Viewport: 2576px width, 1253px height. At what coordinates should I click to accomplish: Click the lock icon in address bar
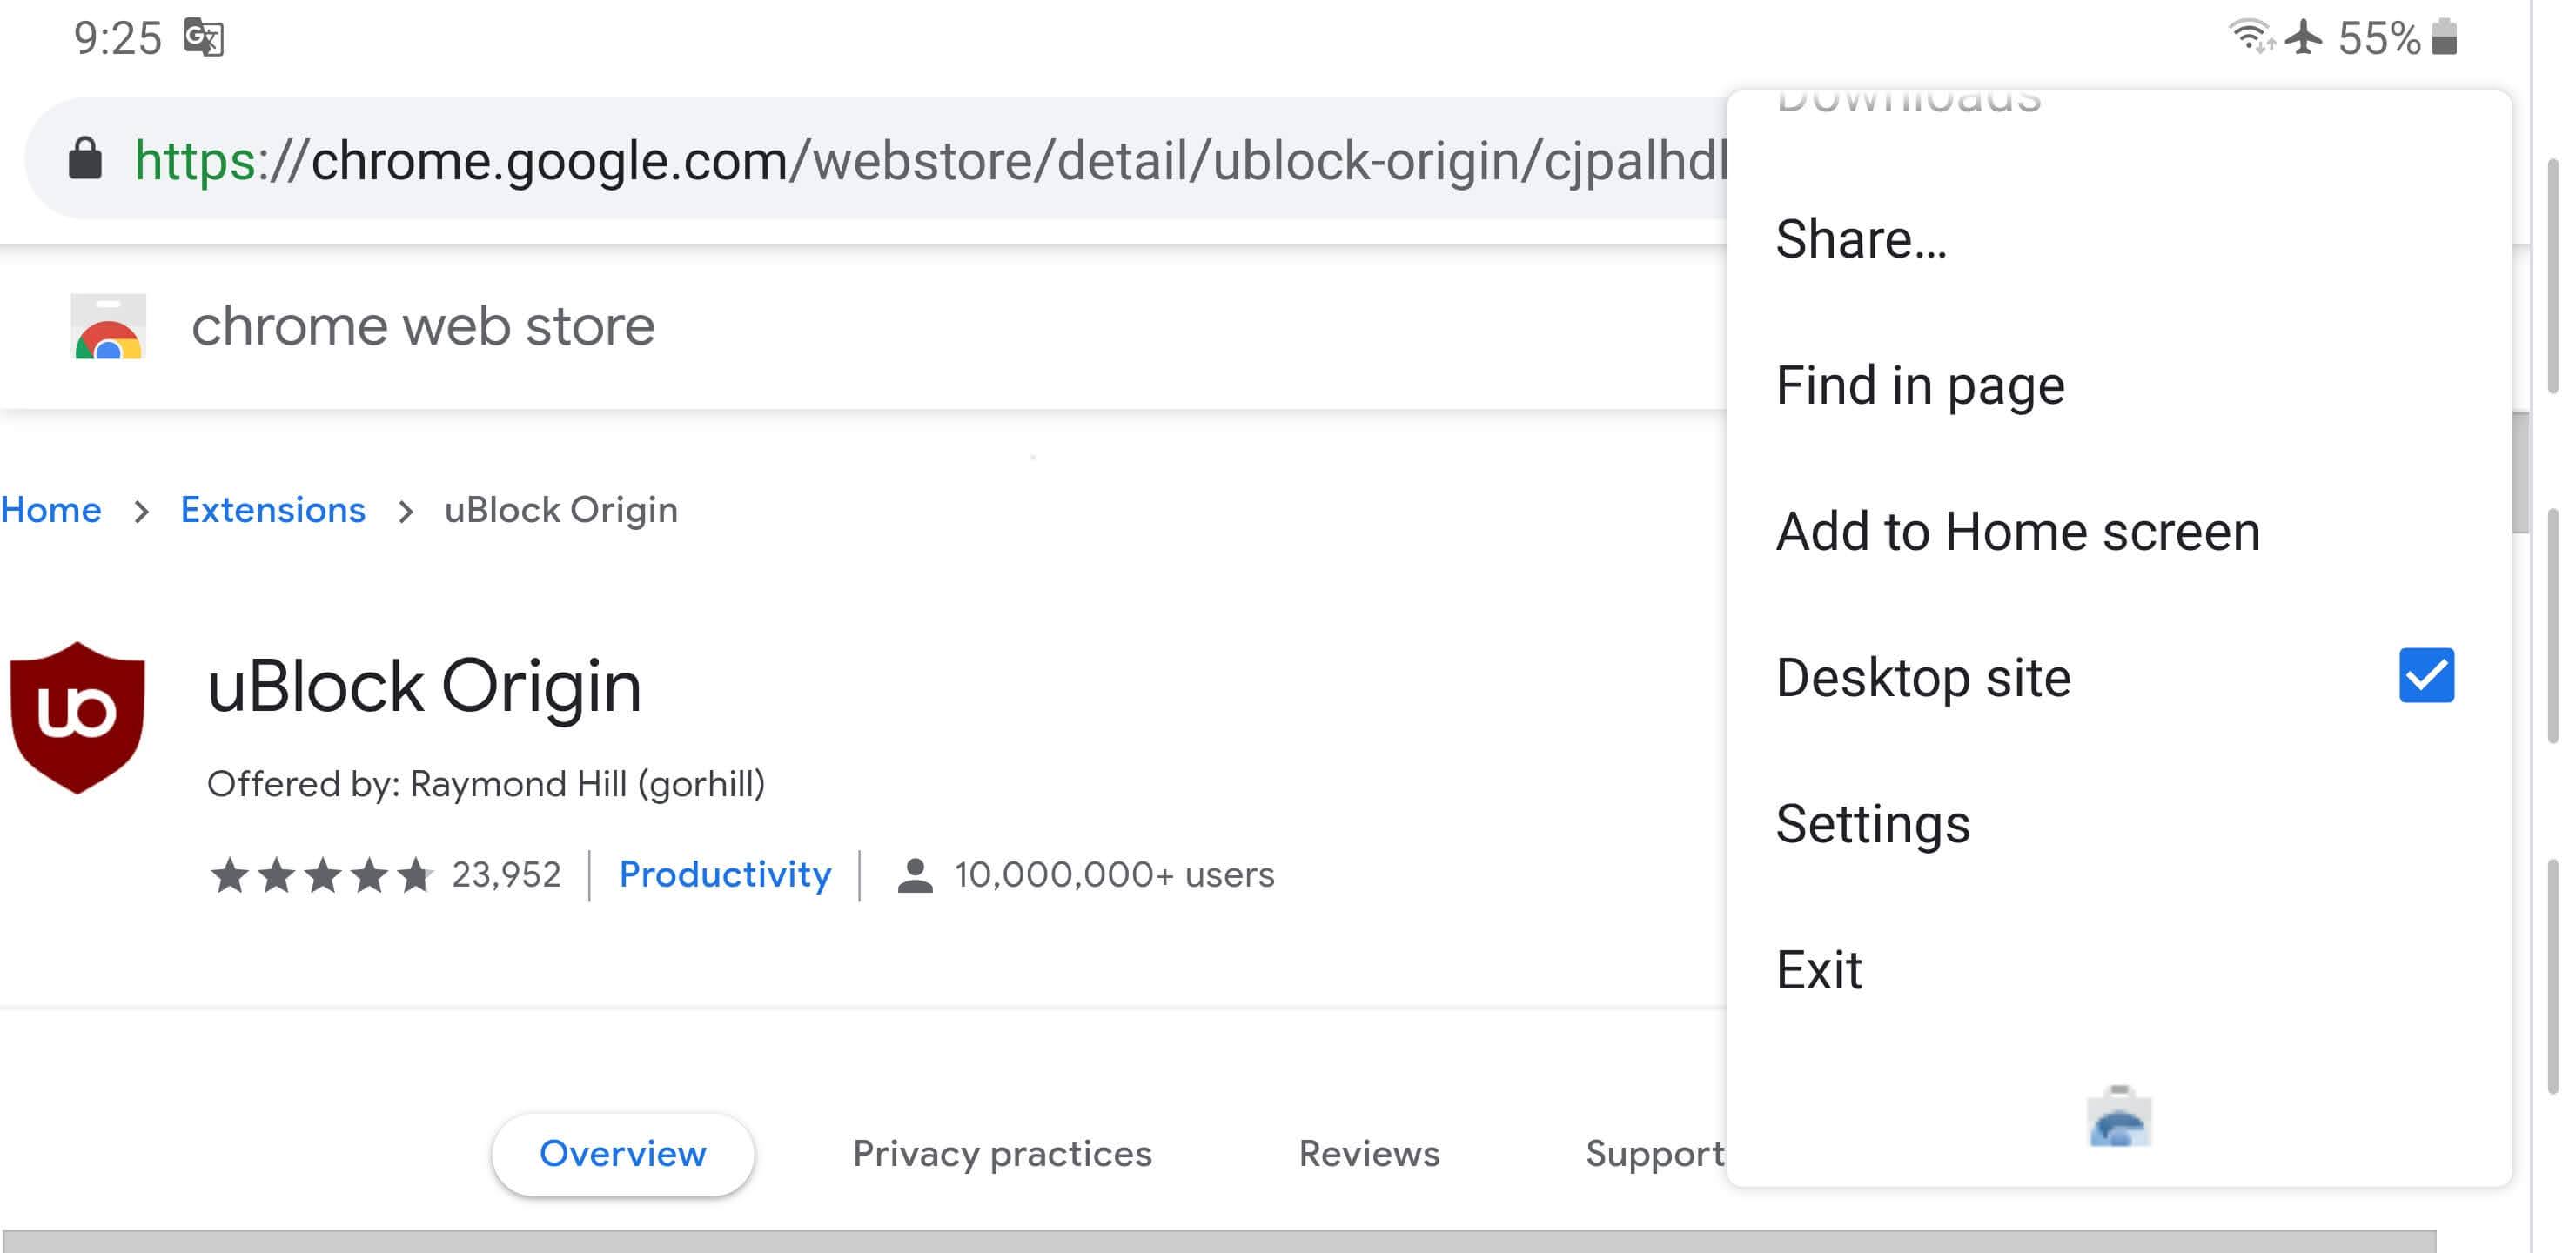(x=85, y=159)
